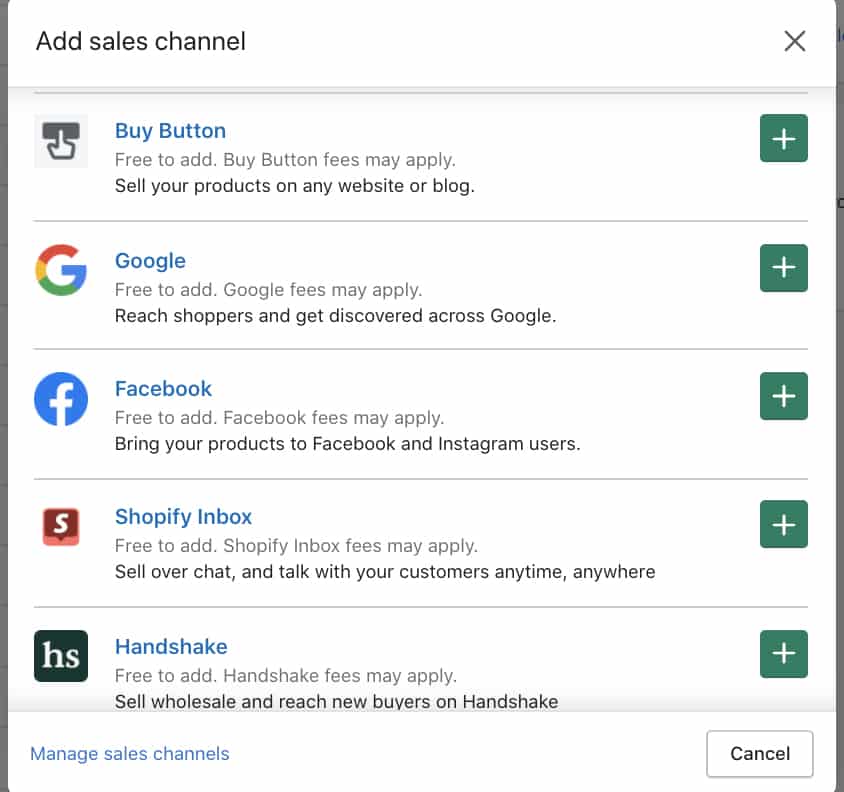Add the Facebook sales channel

[783, 396]
